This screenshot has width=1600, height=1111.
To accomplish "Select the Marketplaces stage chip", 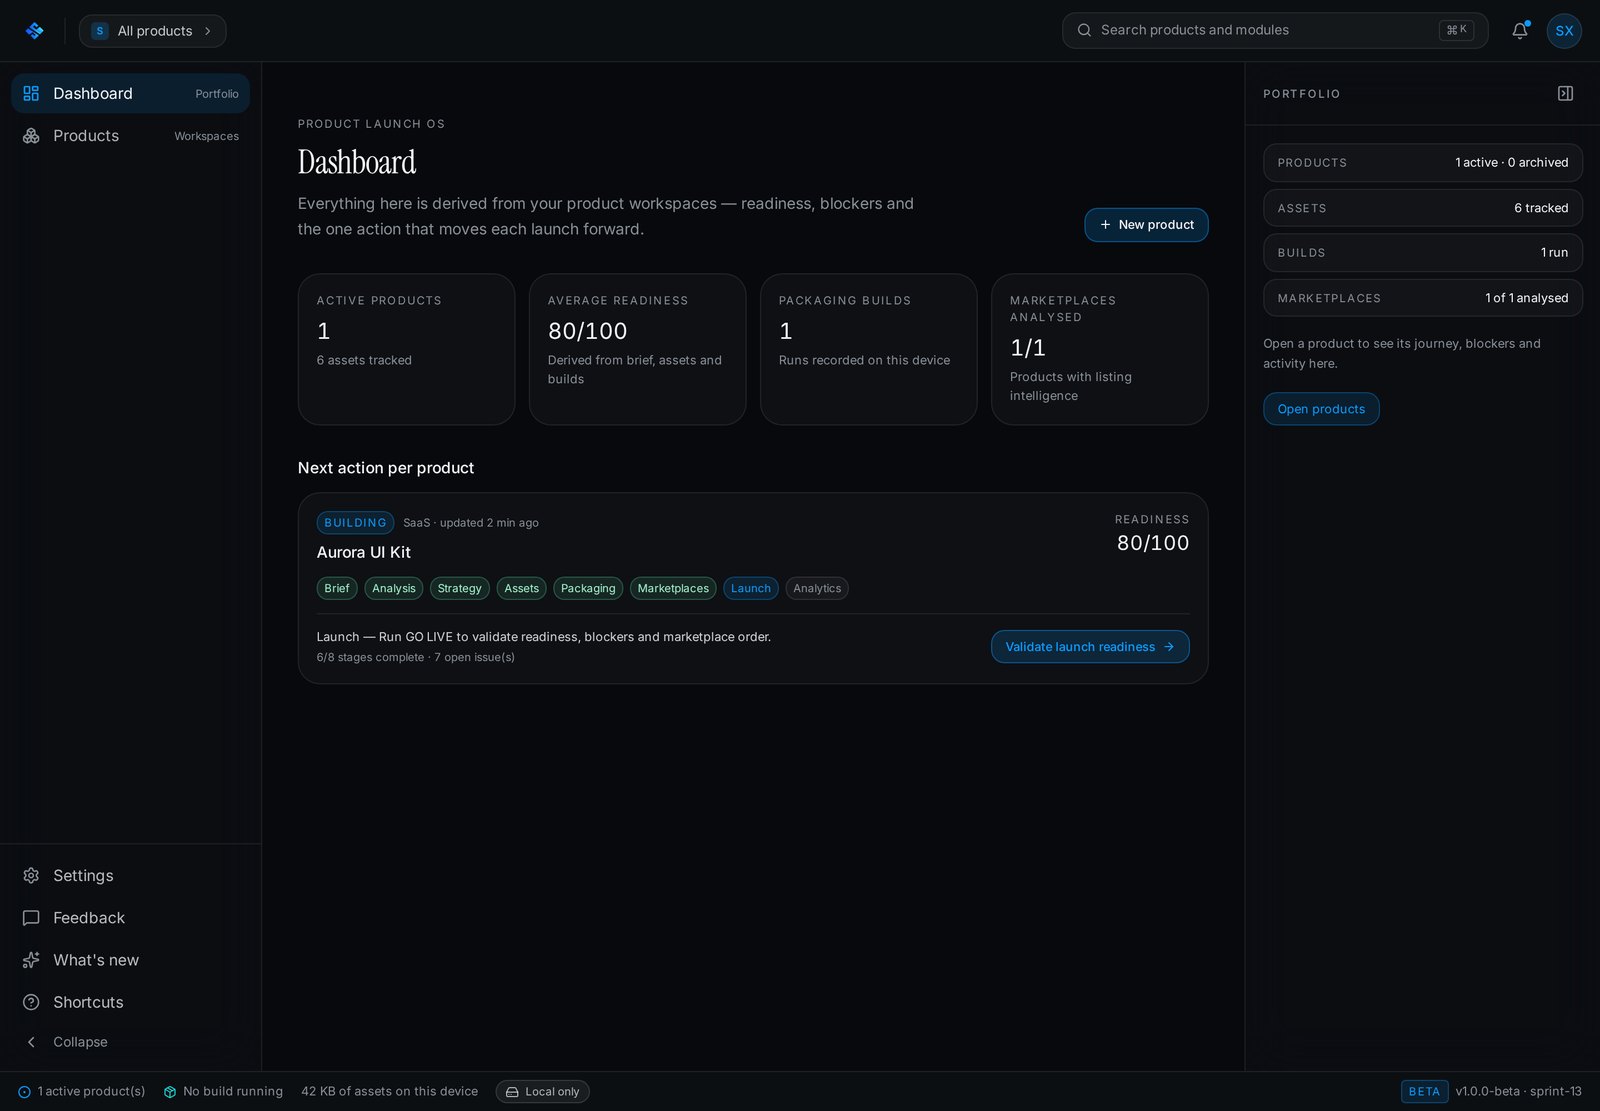I will coord(673,588).
